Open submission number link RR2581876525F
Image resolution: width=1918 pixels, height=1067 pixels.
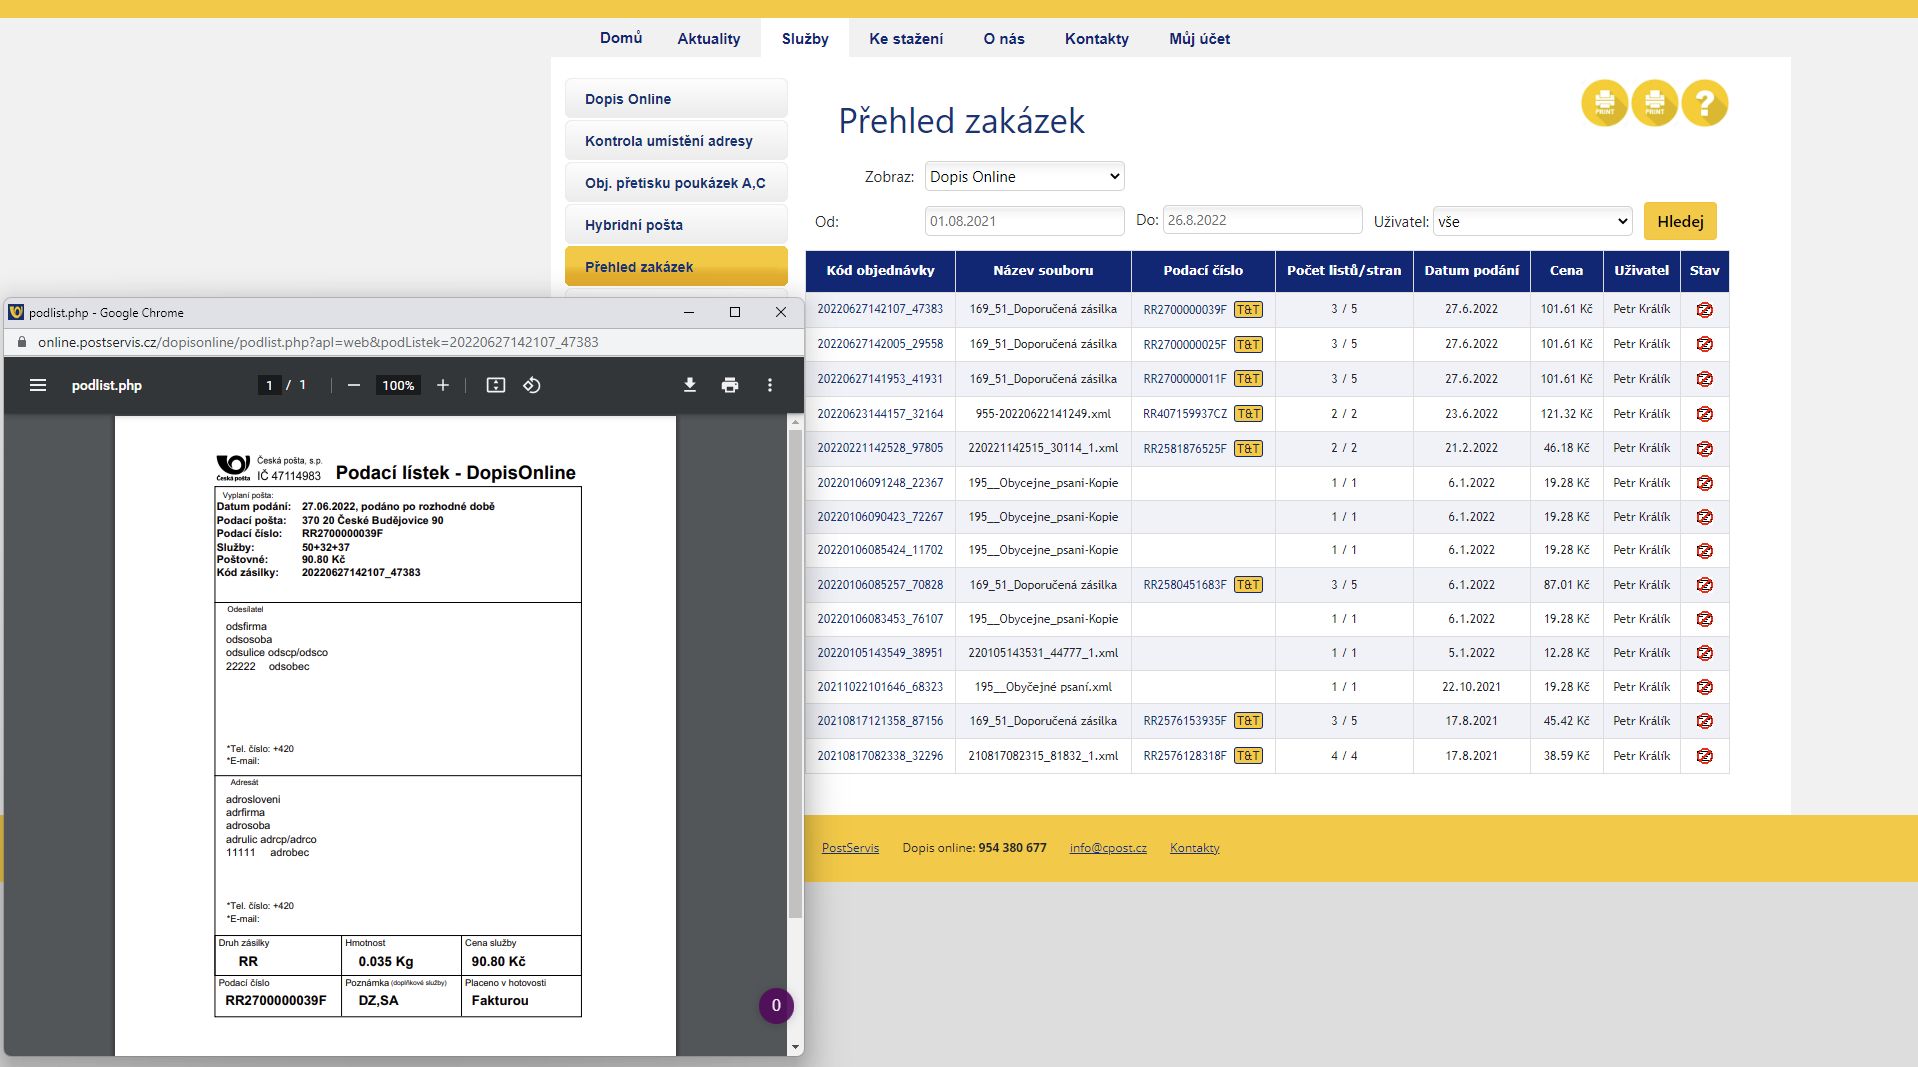click(x=1185, y=449)
